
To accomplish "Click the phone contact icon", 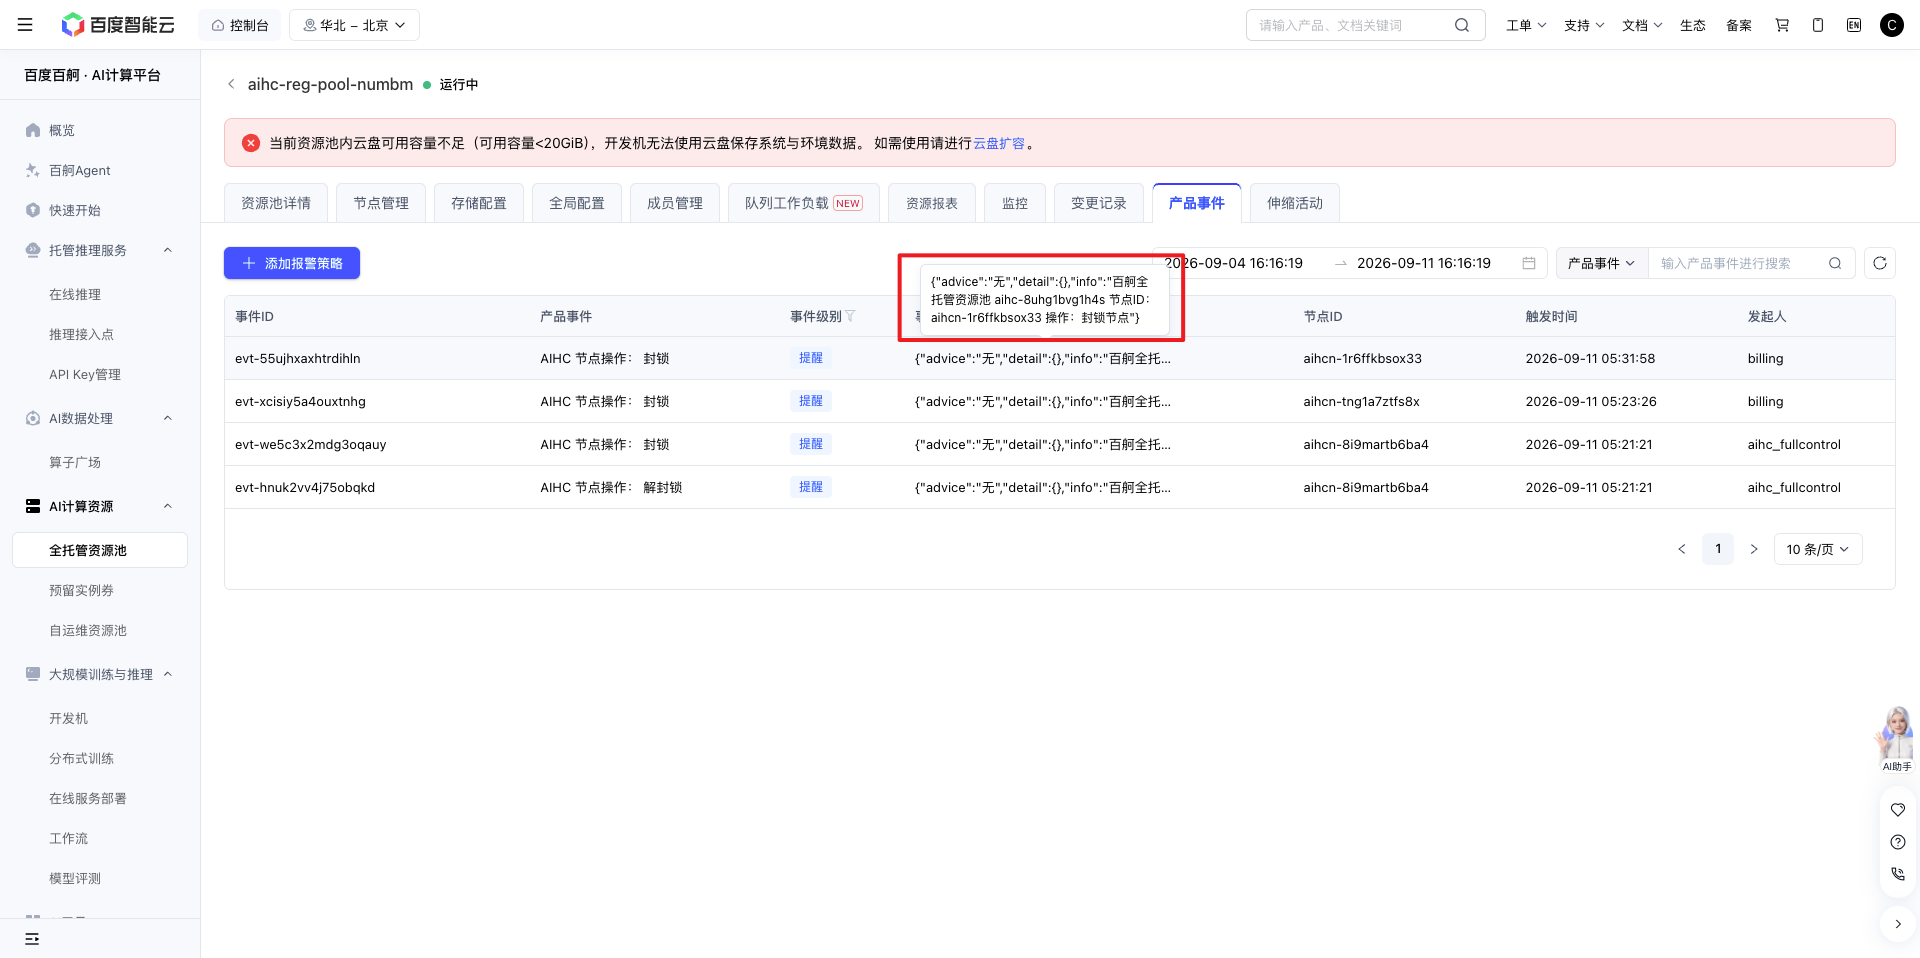I will pos(1898,874).
